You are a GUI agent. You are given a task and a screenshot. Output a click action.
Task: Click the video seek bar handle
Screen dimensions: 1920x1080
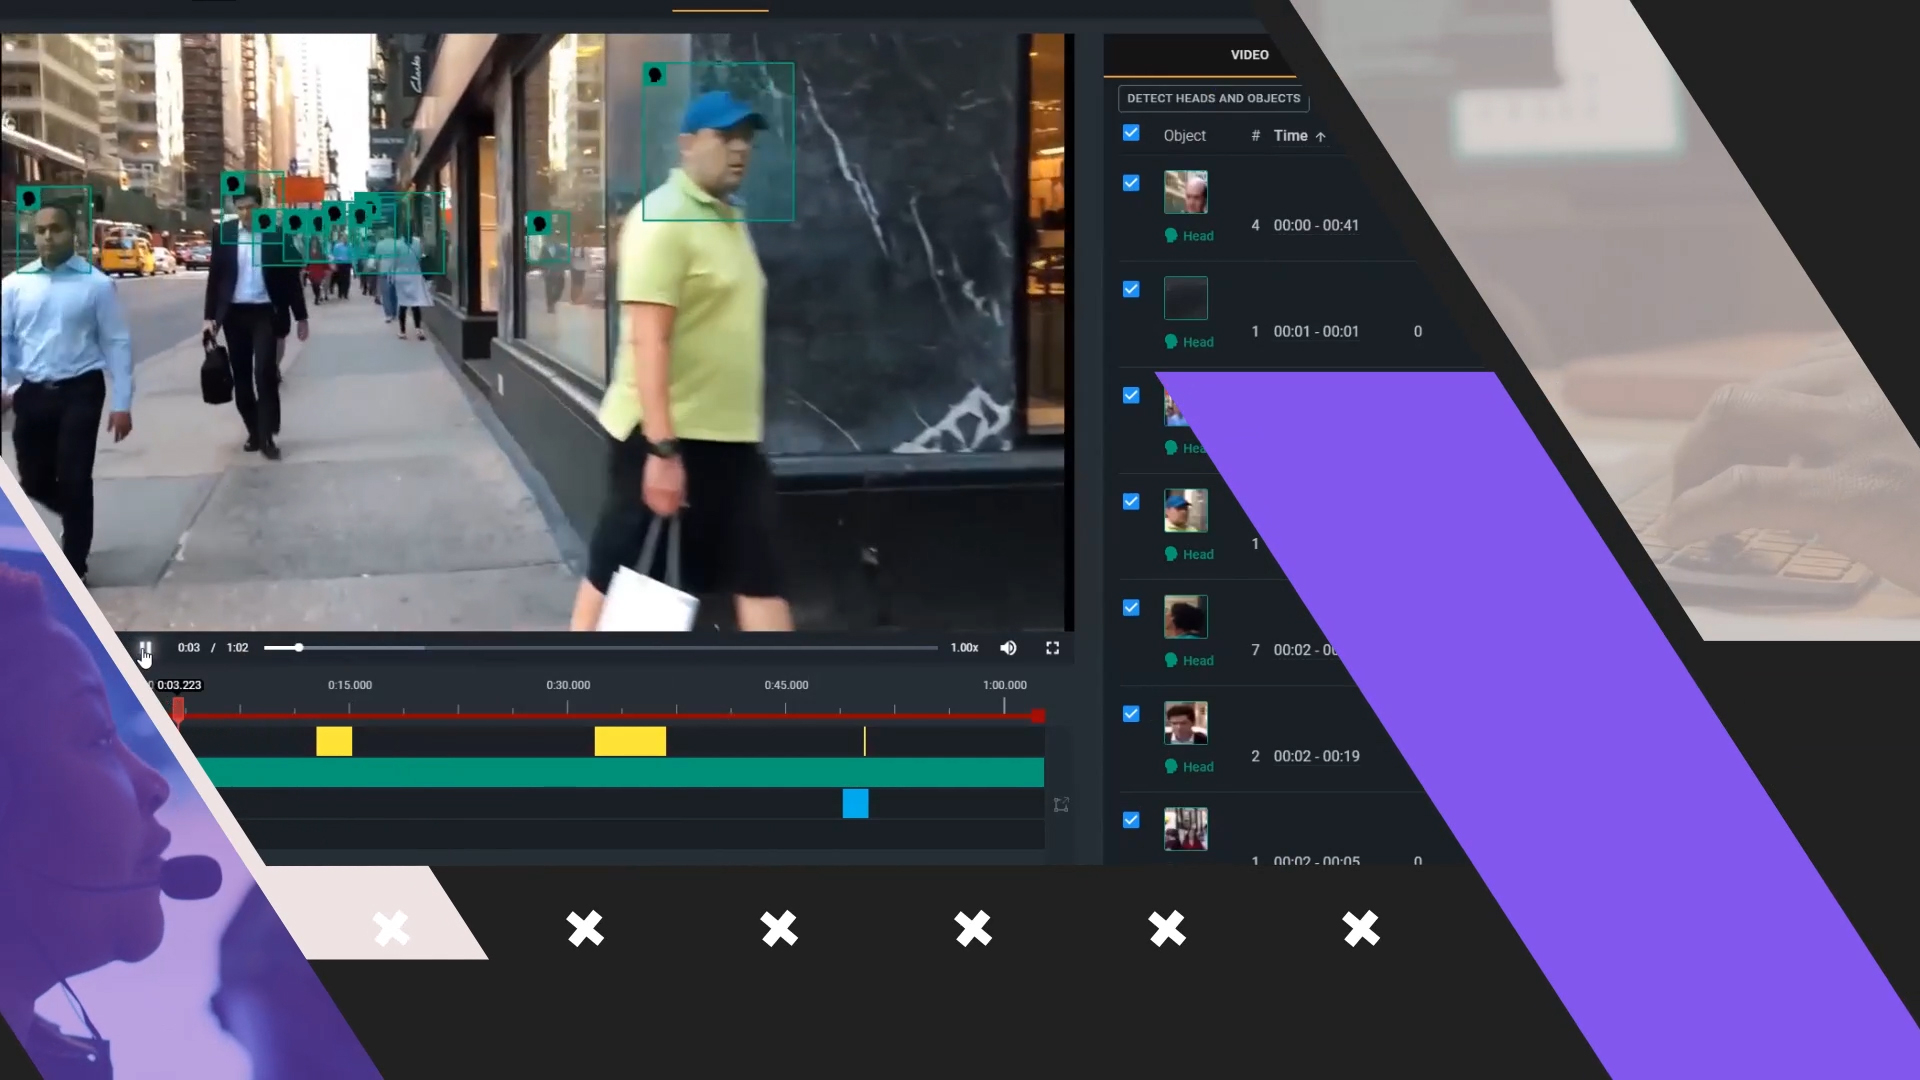coord(298,648)
